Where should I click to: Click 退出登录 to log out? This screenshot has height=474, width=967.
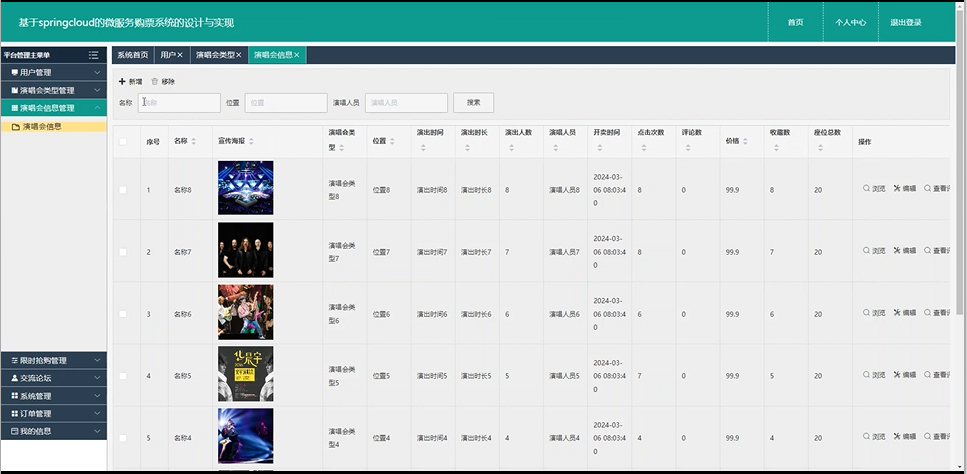pyautogui.click(x=906, y=22)
